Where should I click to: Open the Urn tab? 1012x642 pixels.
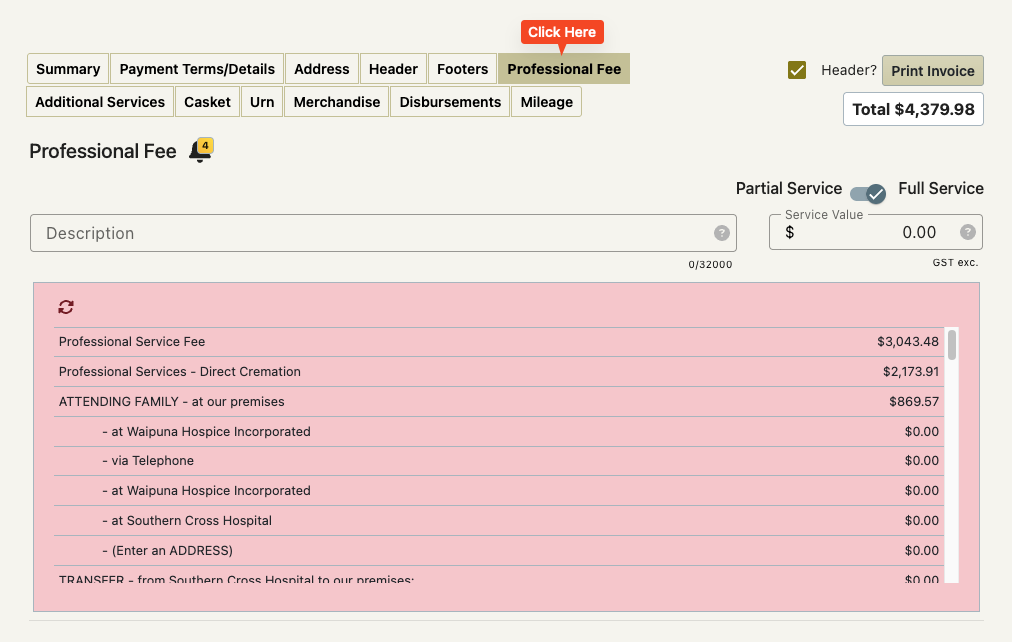pyautogui.click(x=262, y=102)
